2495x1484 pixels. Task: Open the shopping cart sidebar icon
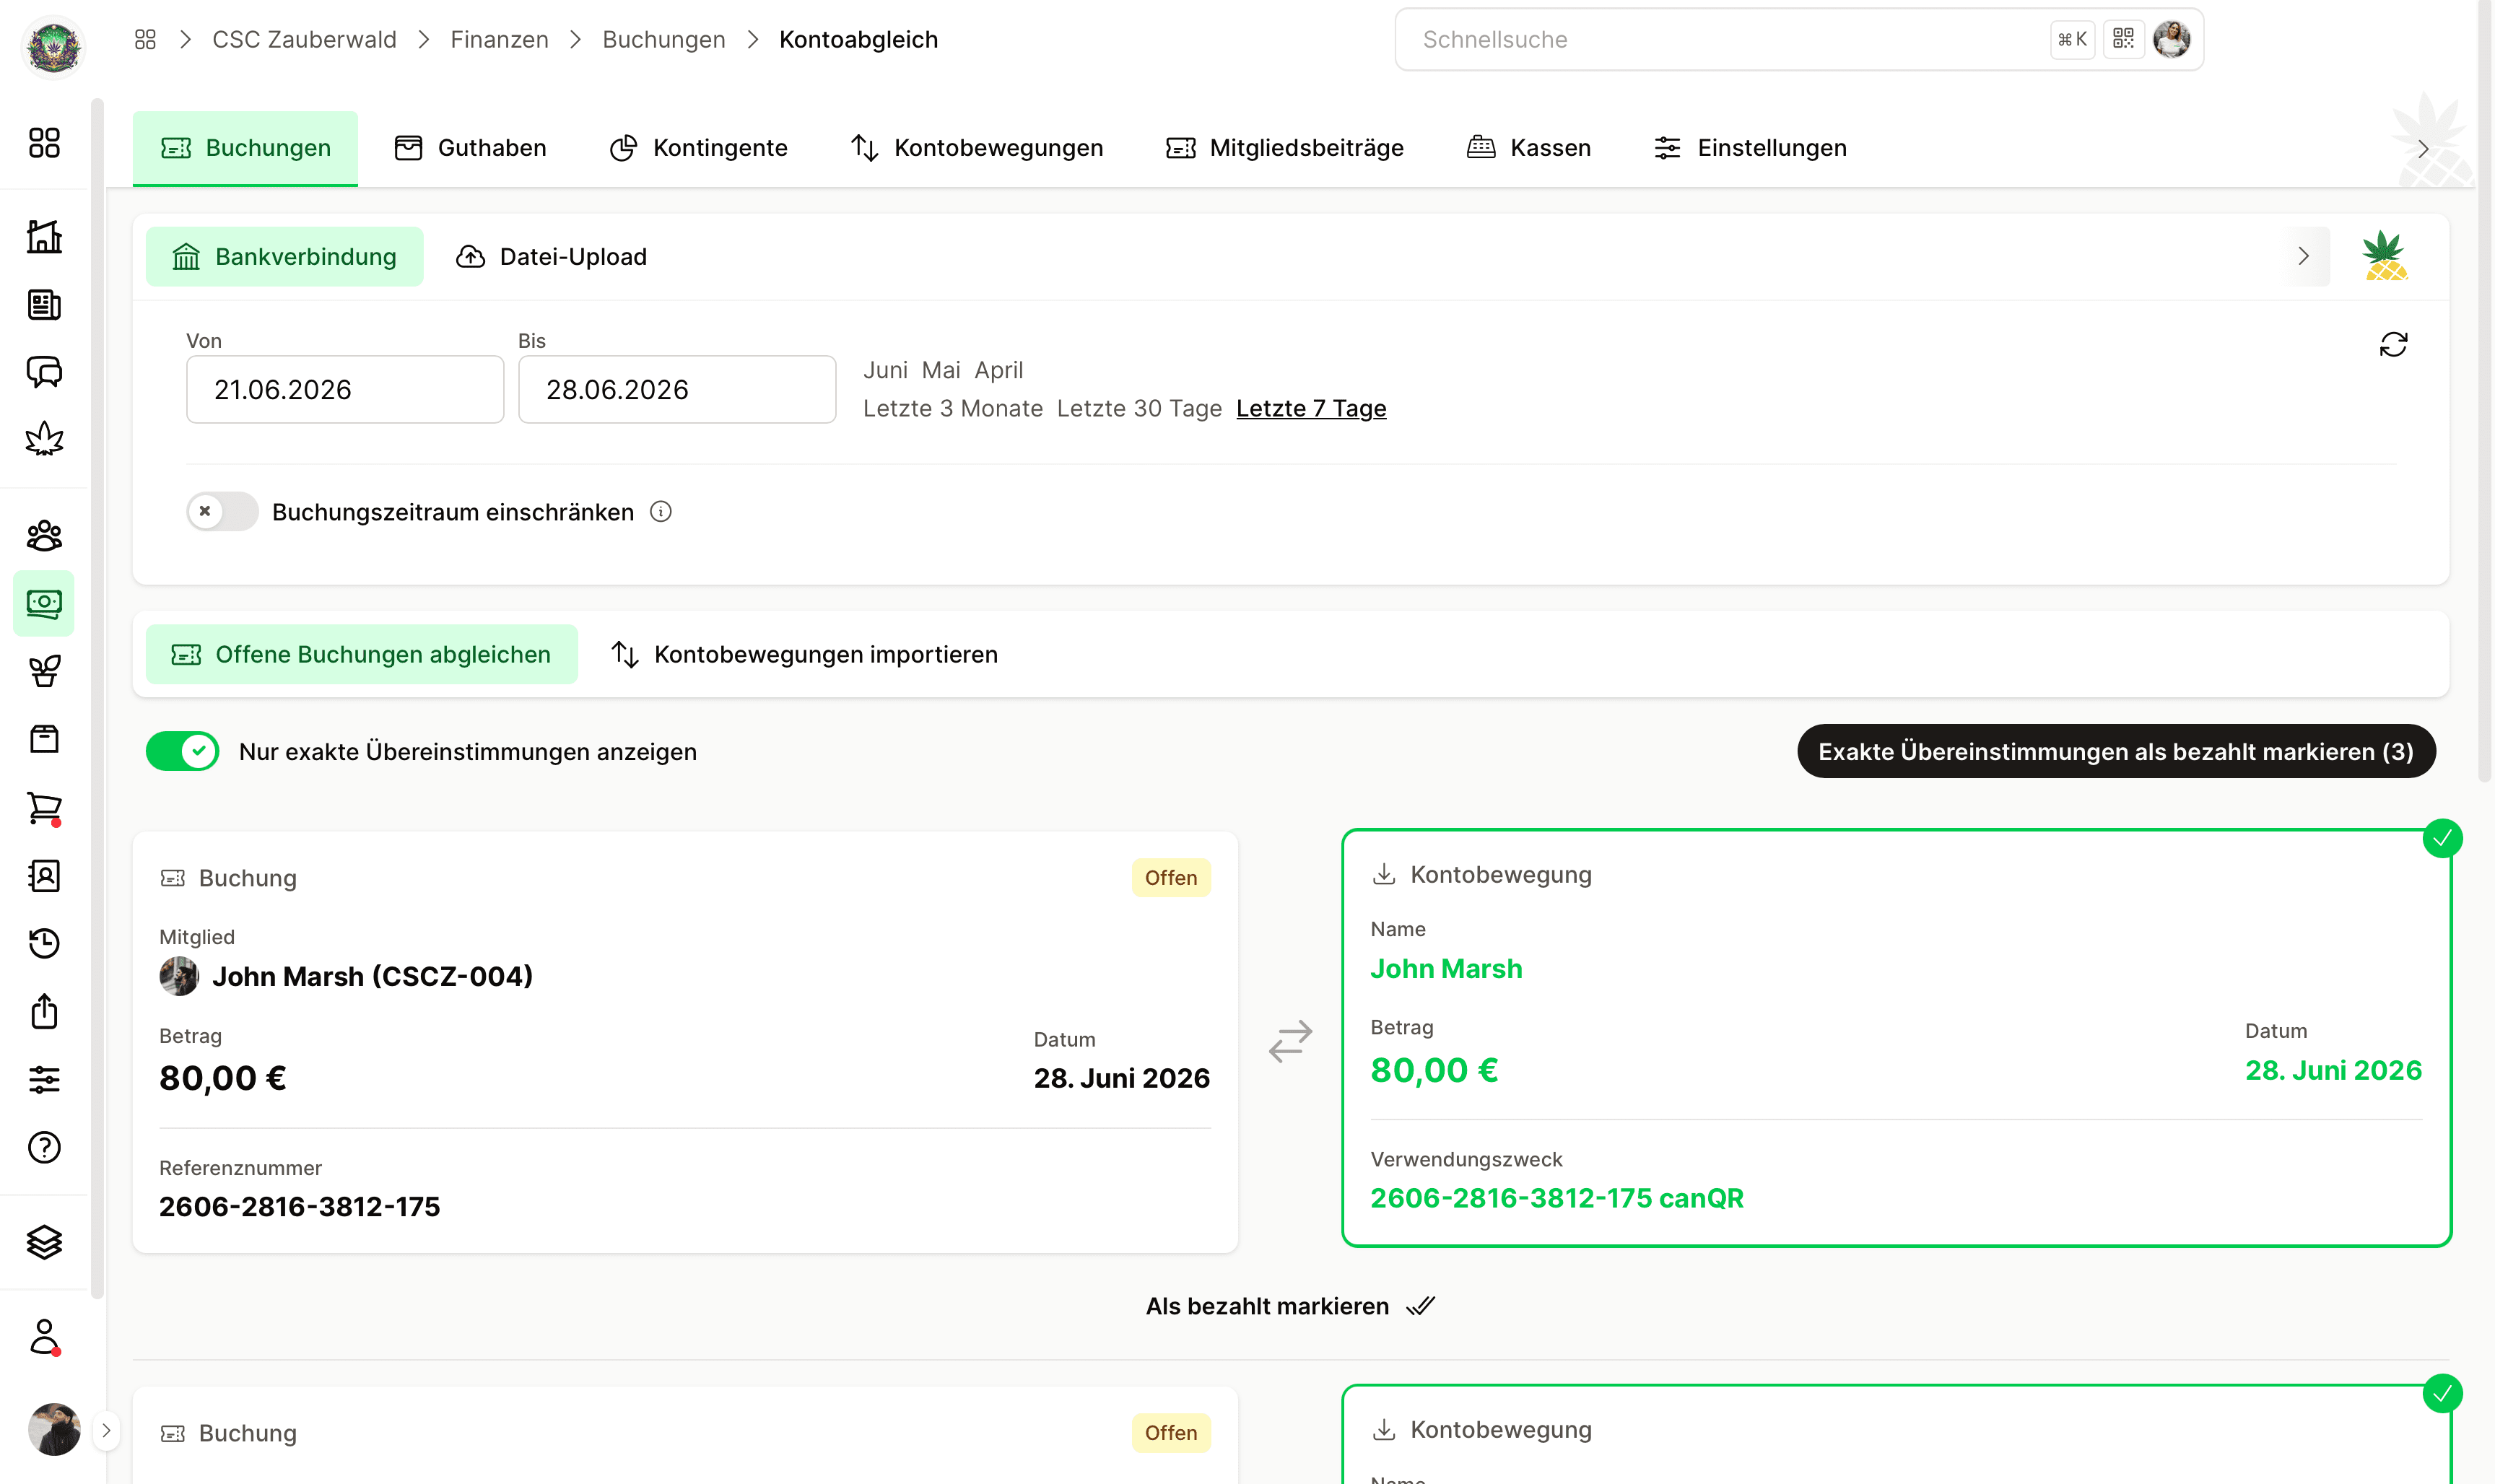[44, 808]
